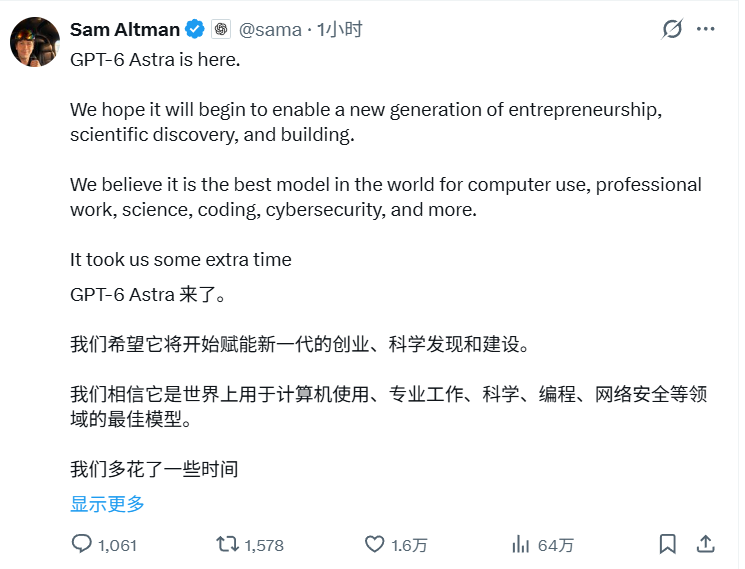Image resolution: width=745 pixels, height=569 pixels.
Task: Click the 1.6万 likes count
Action: (409, 545)
